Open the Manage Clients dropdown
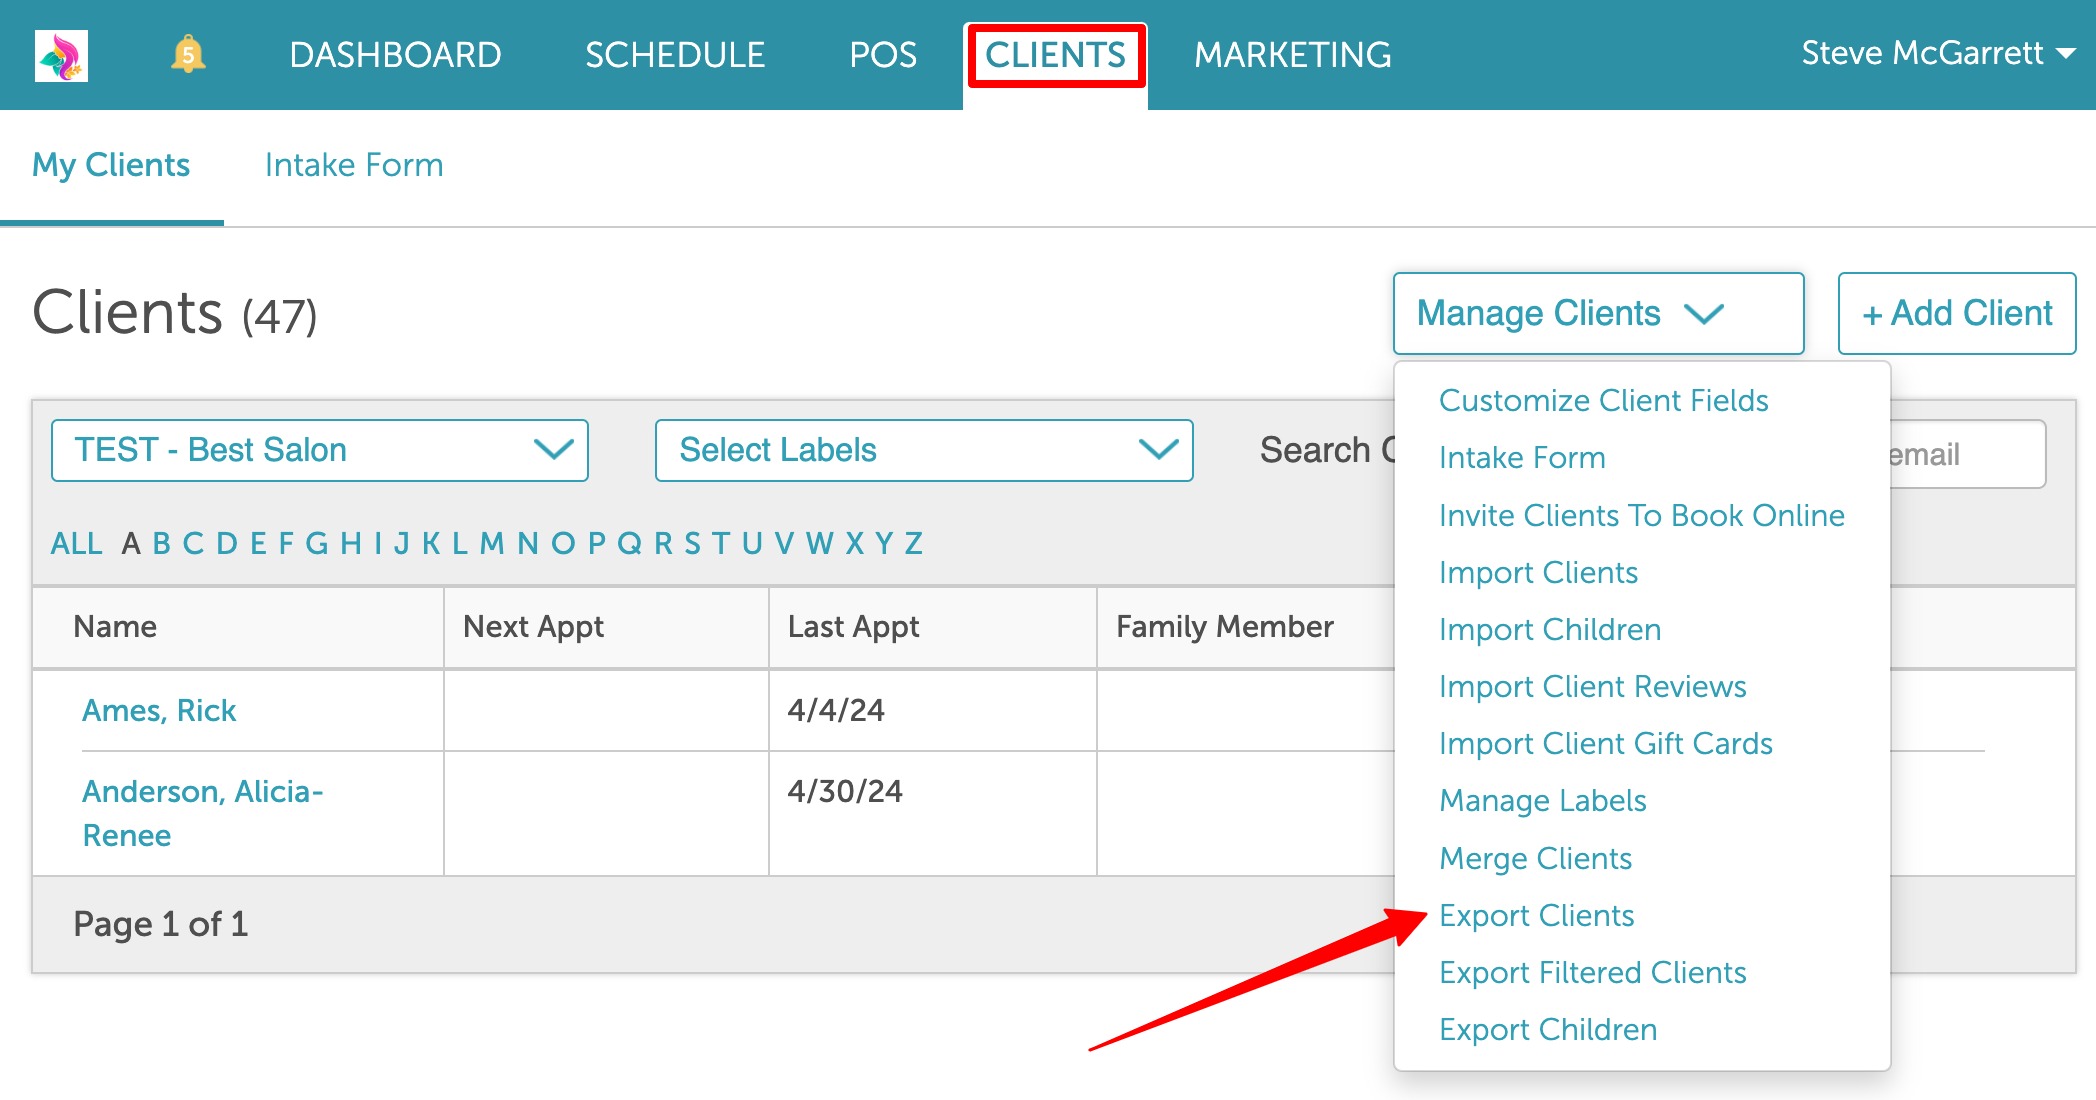The width and height of the screenshot is (2096, 1100). 1597,313
